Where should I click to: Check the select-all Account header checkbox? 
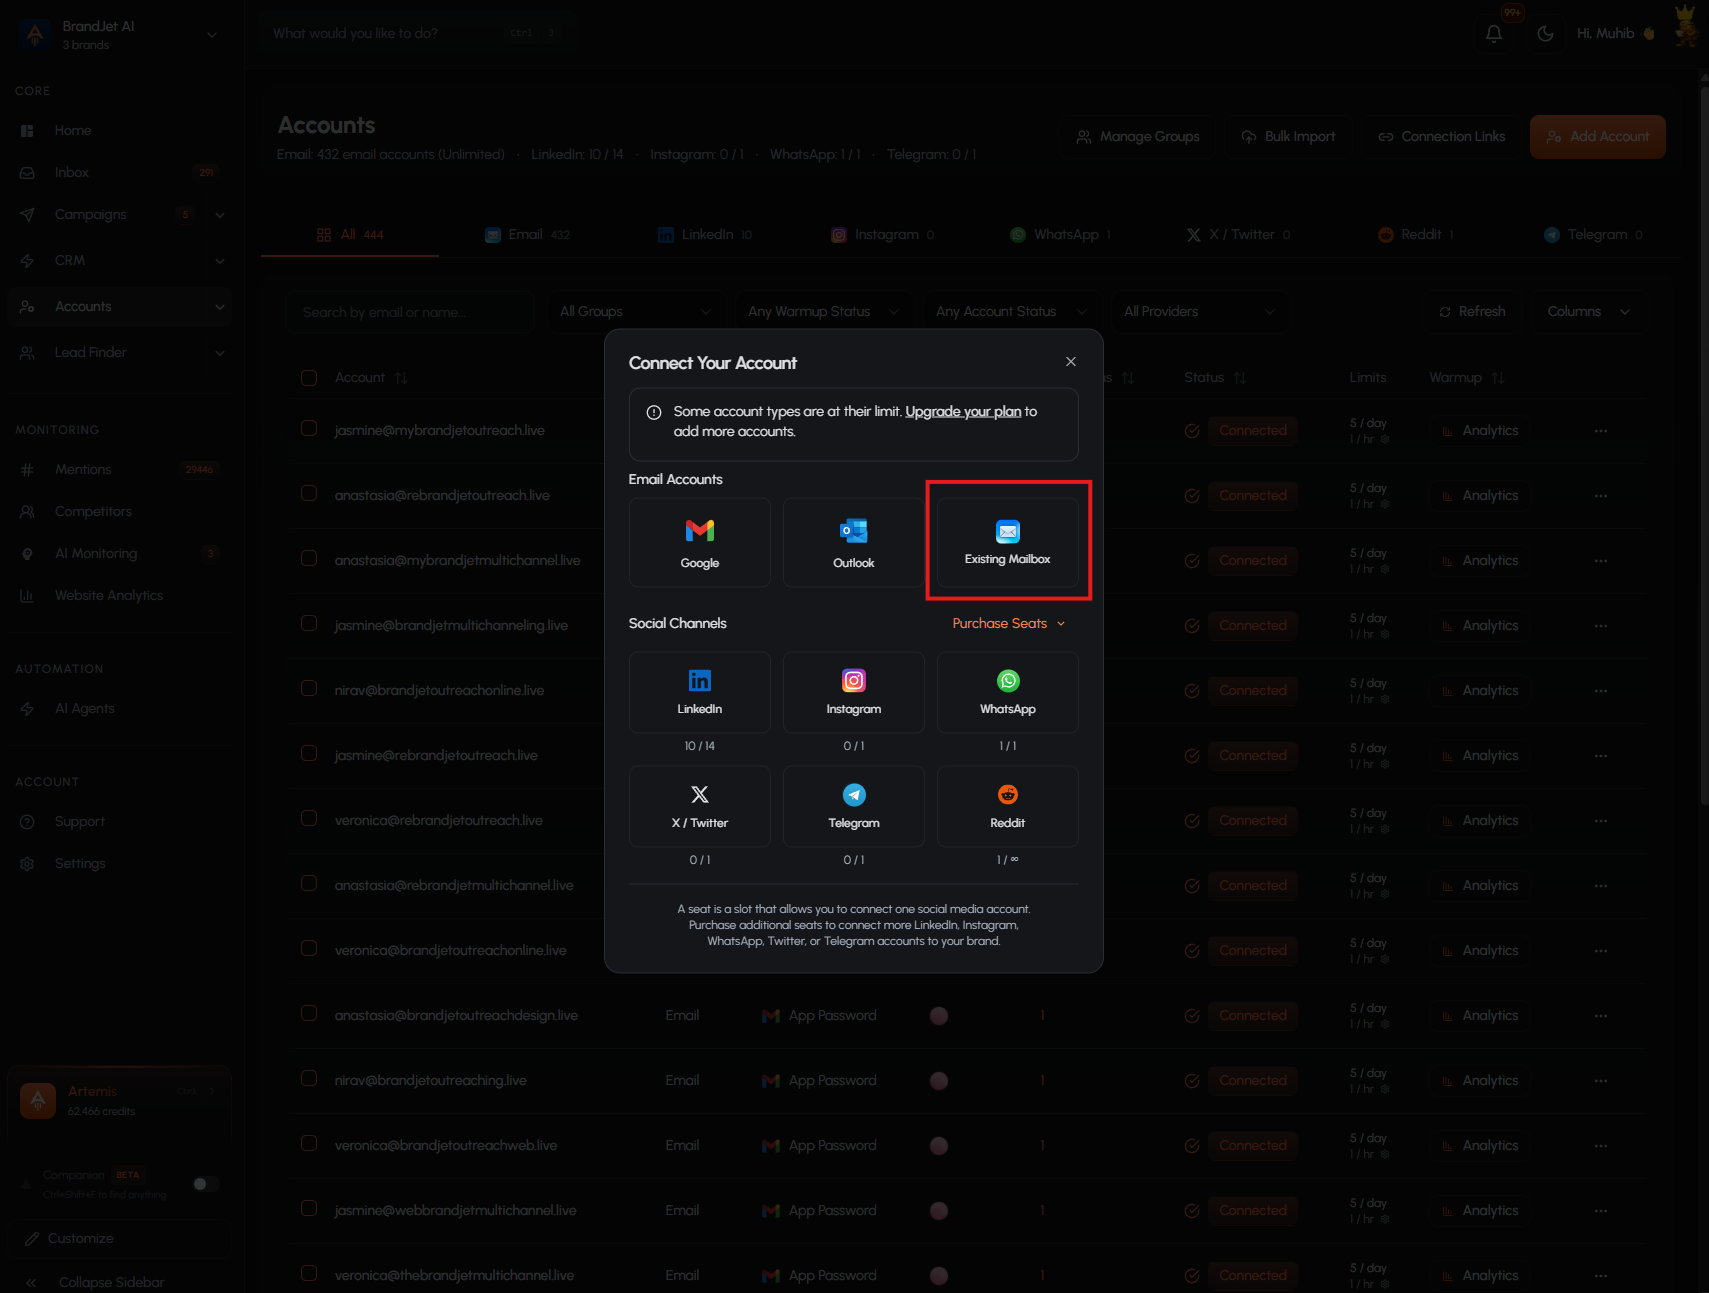point(309,378)
